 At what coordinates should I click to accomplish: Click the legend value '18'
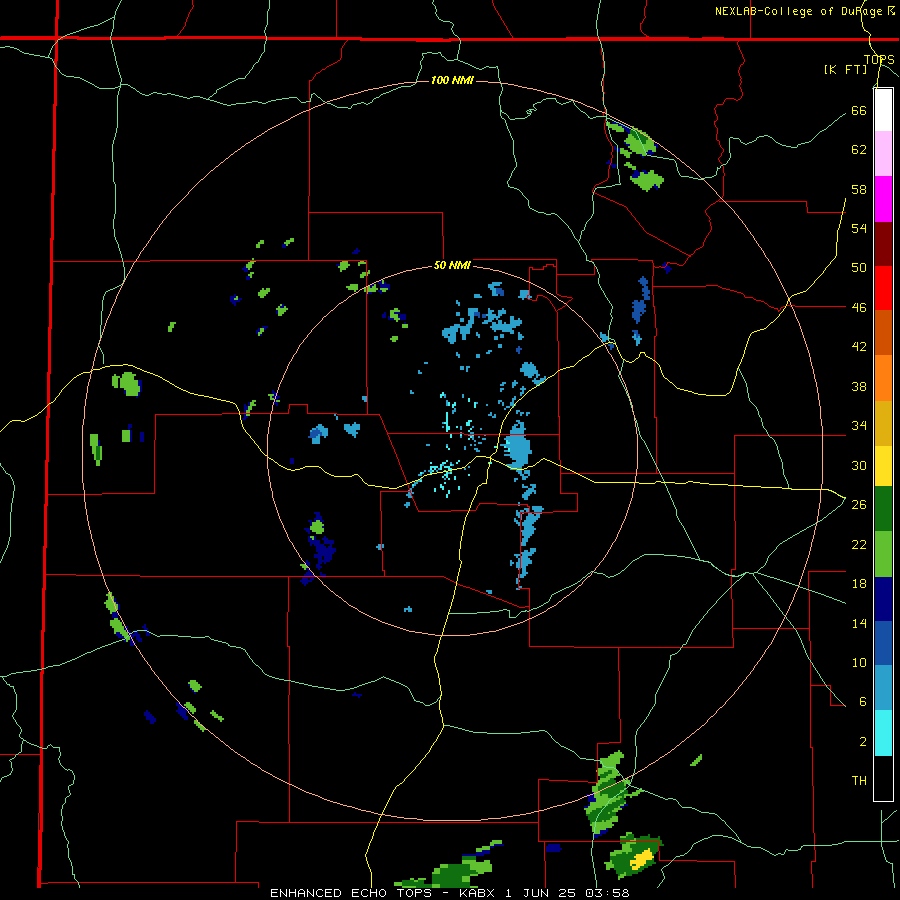(859, 584)
